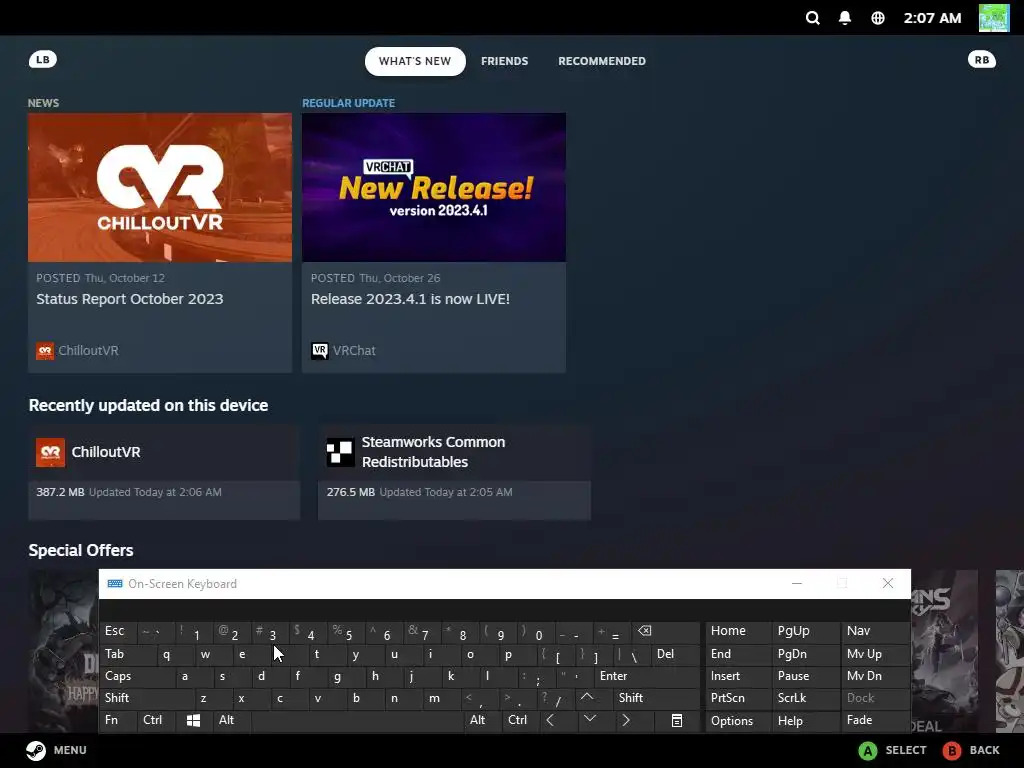The width and height of the screenshot is (1024, 768).
Task: Tap the Home key
Action: coord(739,631)
